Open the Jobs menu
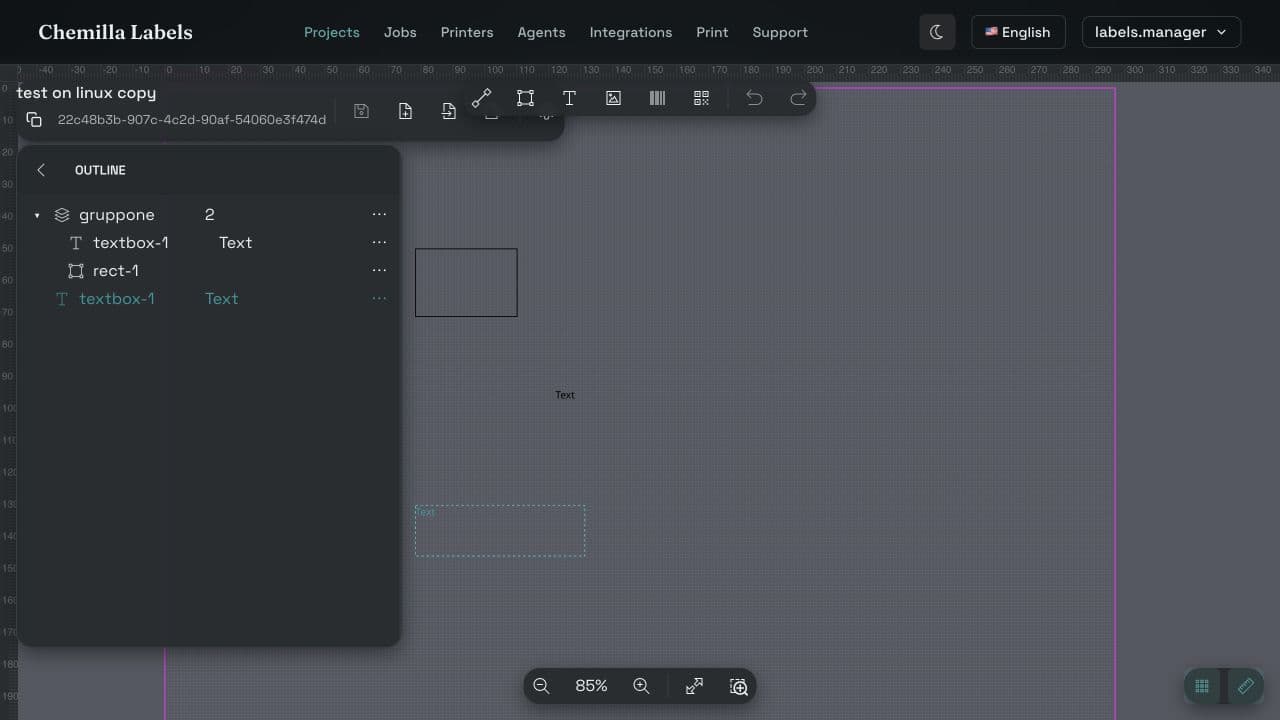 tap(400, 32)
